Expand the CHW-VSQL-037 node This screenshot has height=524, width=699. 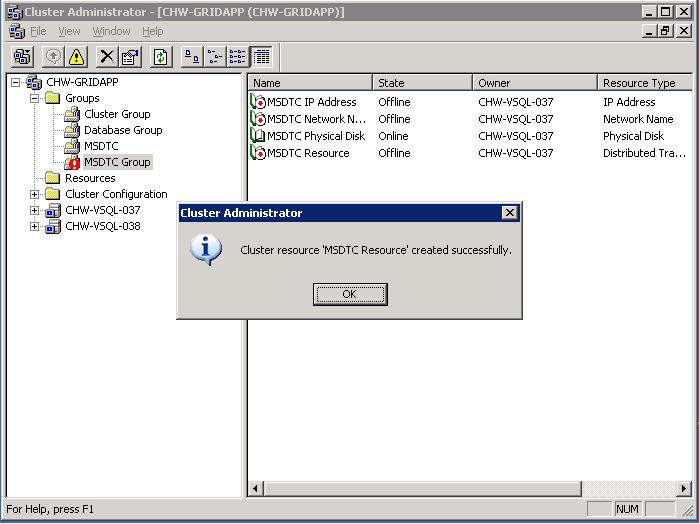click(34, 210)
